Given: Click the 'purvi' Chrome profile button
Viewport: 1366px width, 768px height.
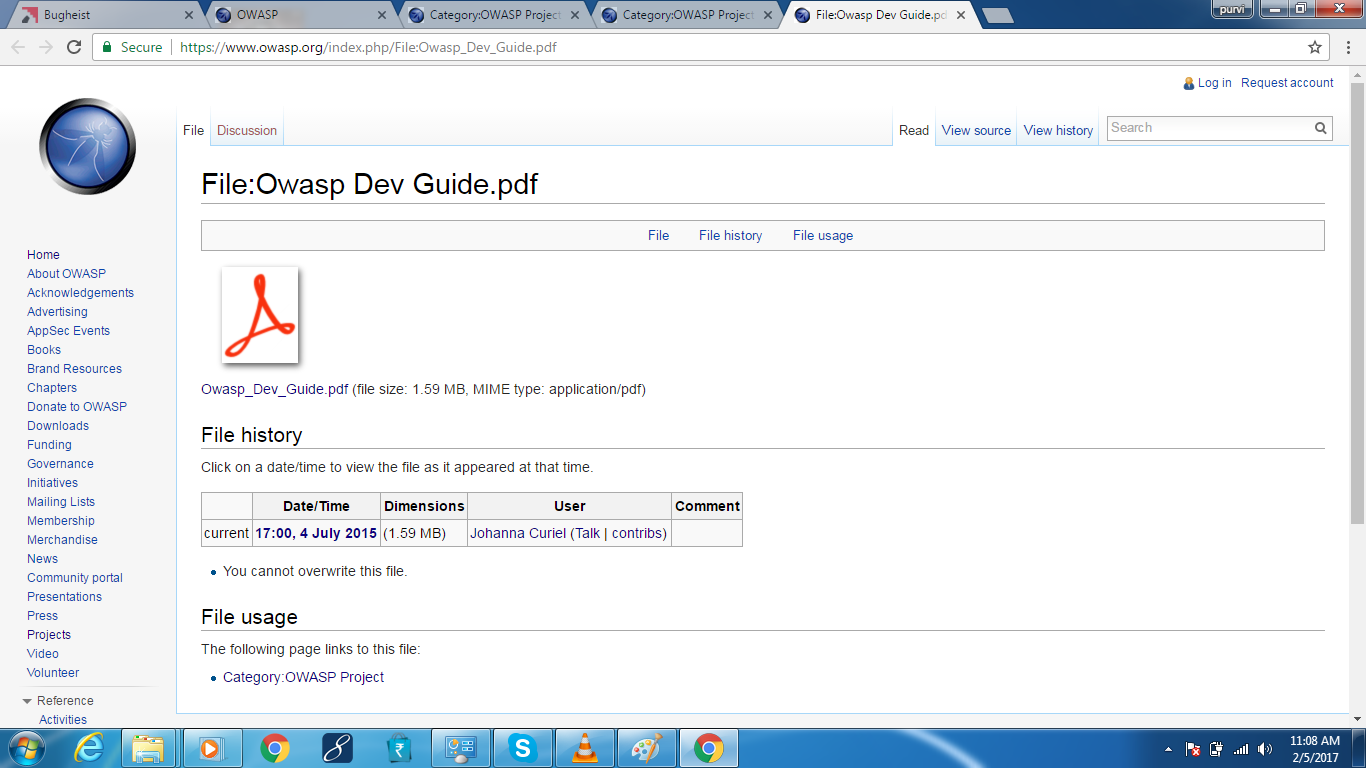Looking at the screenshot, I should (x=1230, y=9).
